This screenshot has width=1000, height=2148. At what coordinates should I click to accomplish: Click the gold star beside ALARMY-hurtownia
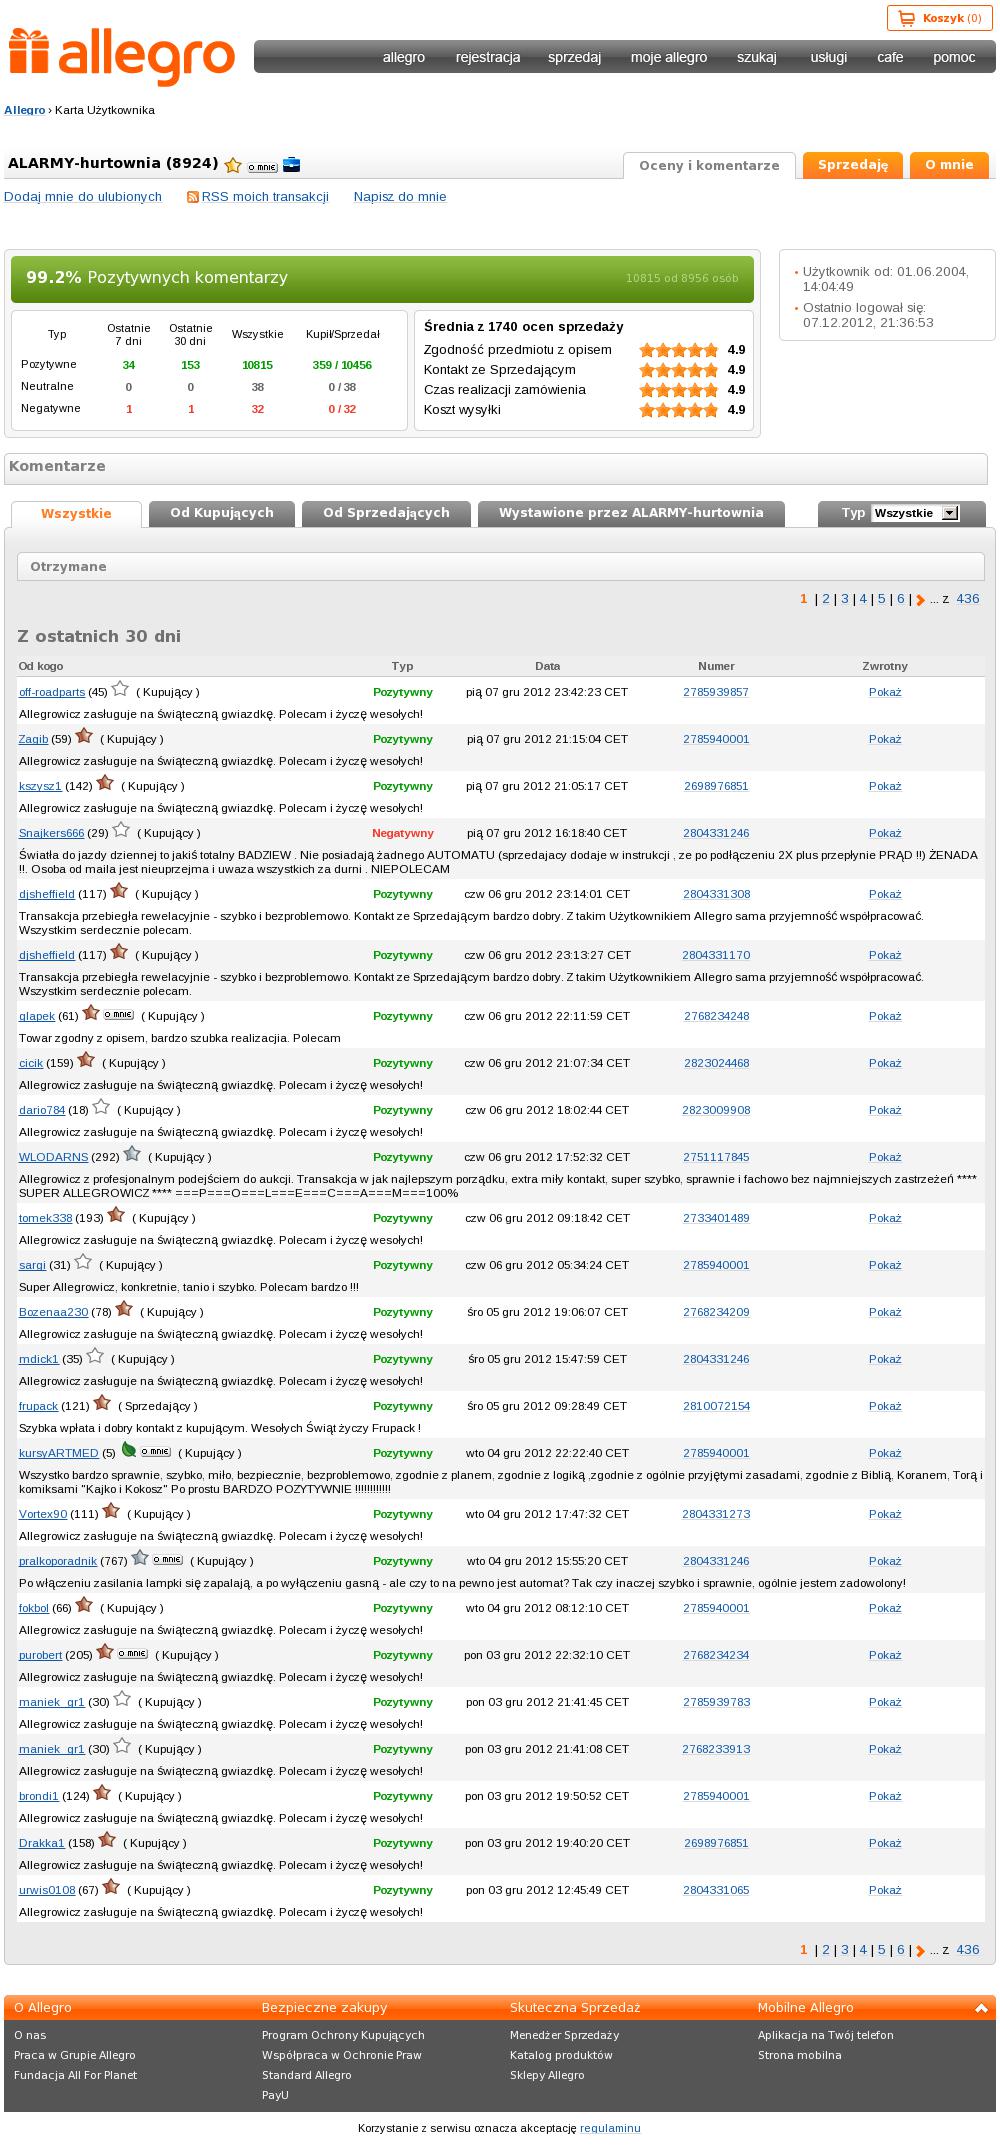point(233,165)
